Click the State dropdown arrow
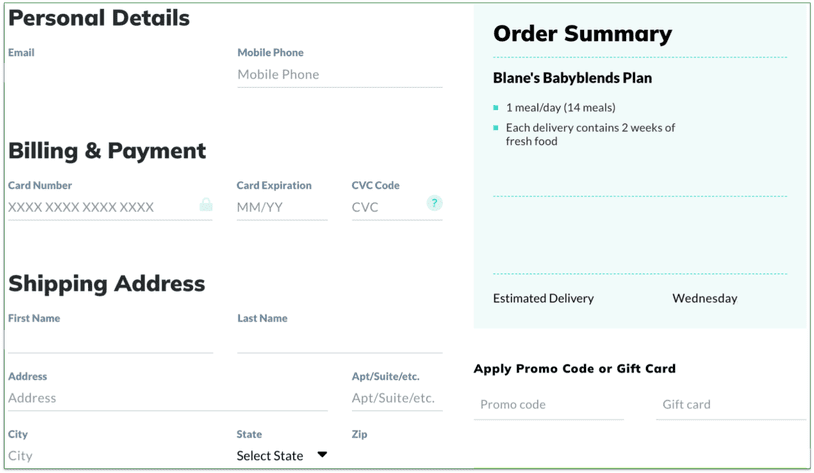 (322, 455)
